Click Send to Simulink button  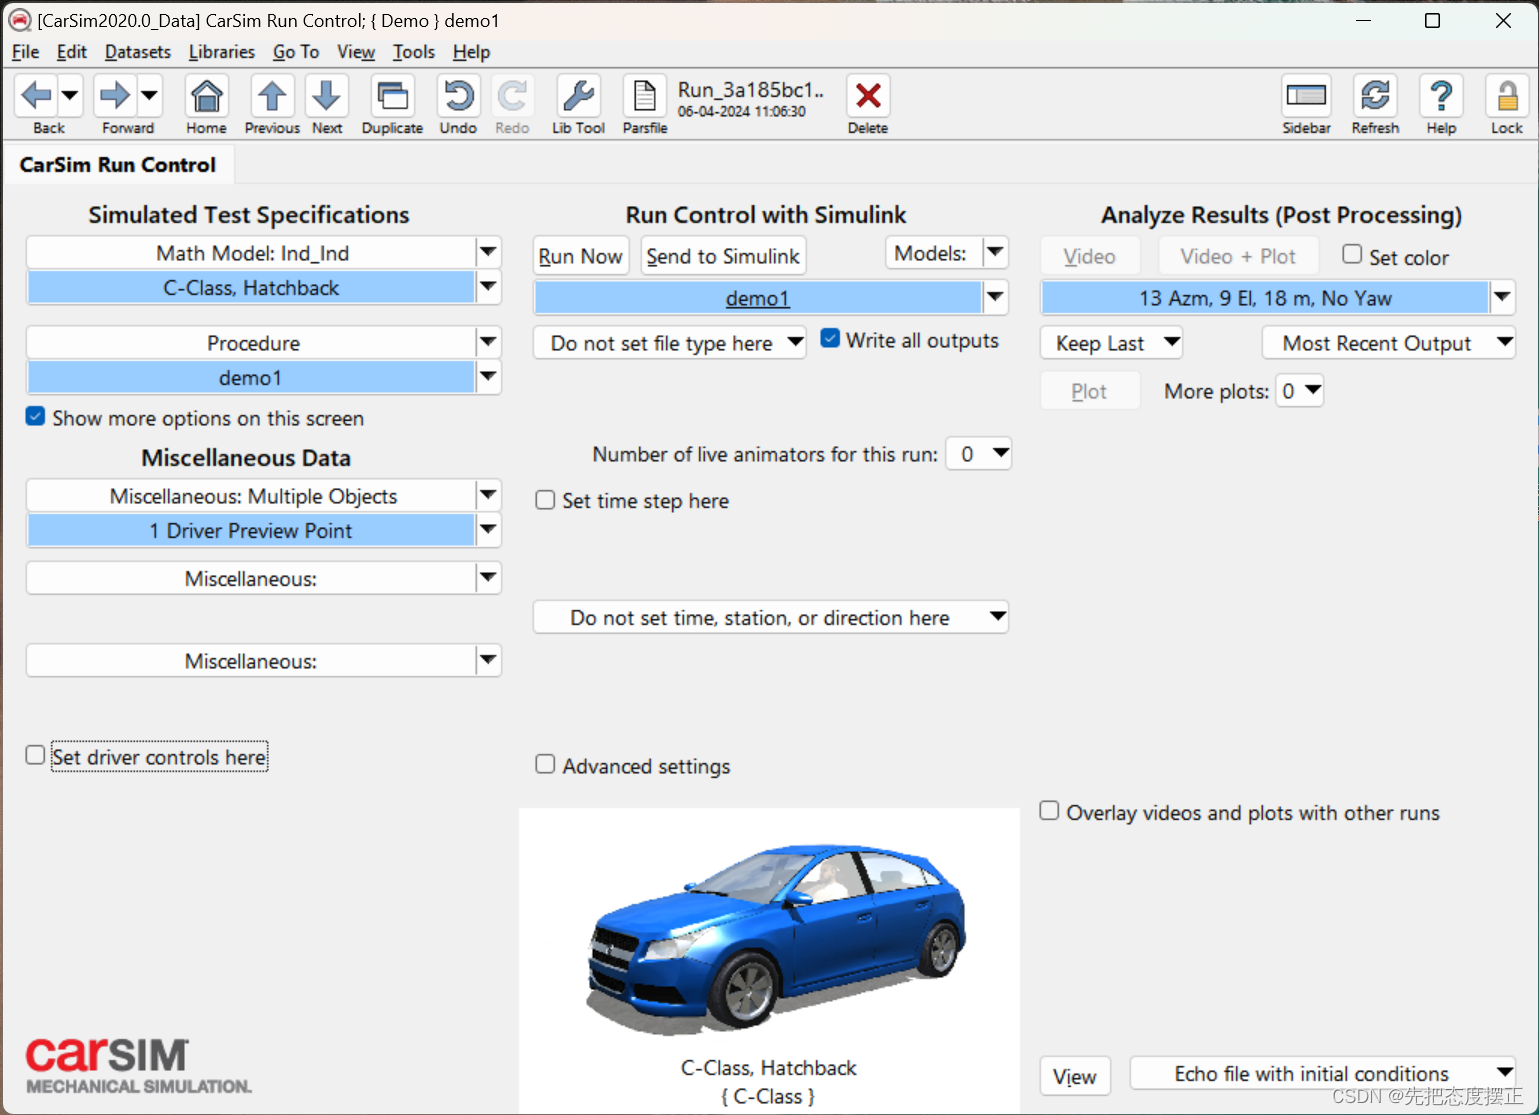tap(723, 256)
